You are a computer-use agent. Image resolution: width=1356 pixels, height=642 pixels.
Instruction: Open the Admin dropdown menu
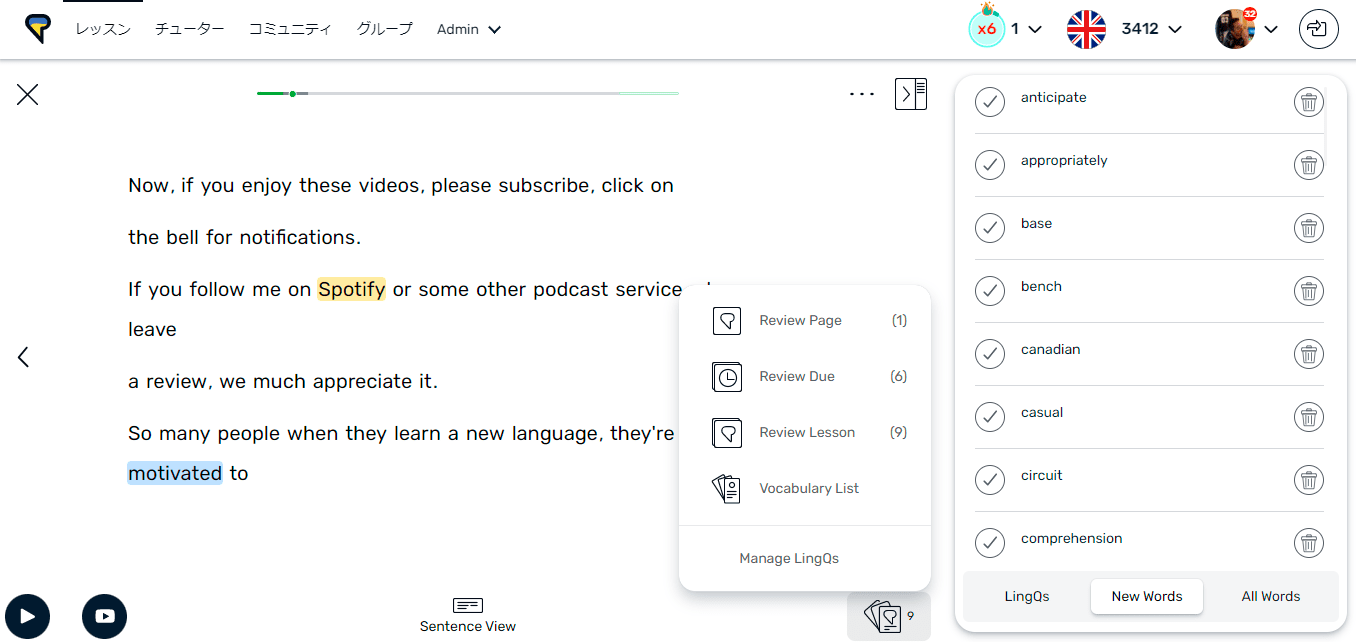point(468,29)
